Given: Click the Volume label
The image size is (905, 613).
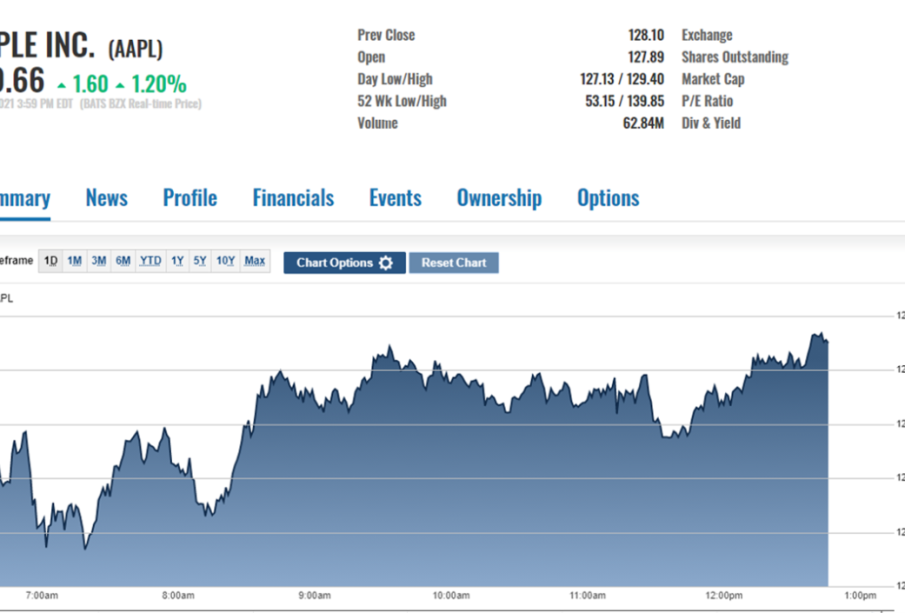Looking at the screenshot, I should [377, 123].
